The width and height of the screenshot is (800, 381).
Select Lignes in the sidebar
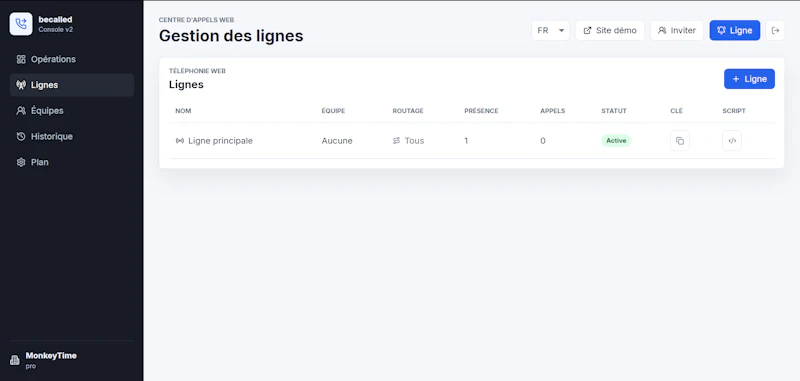[x=72, y=85]
